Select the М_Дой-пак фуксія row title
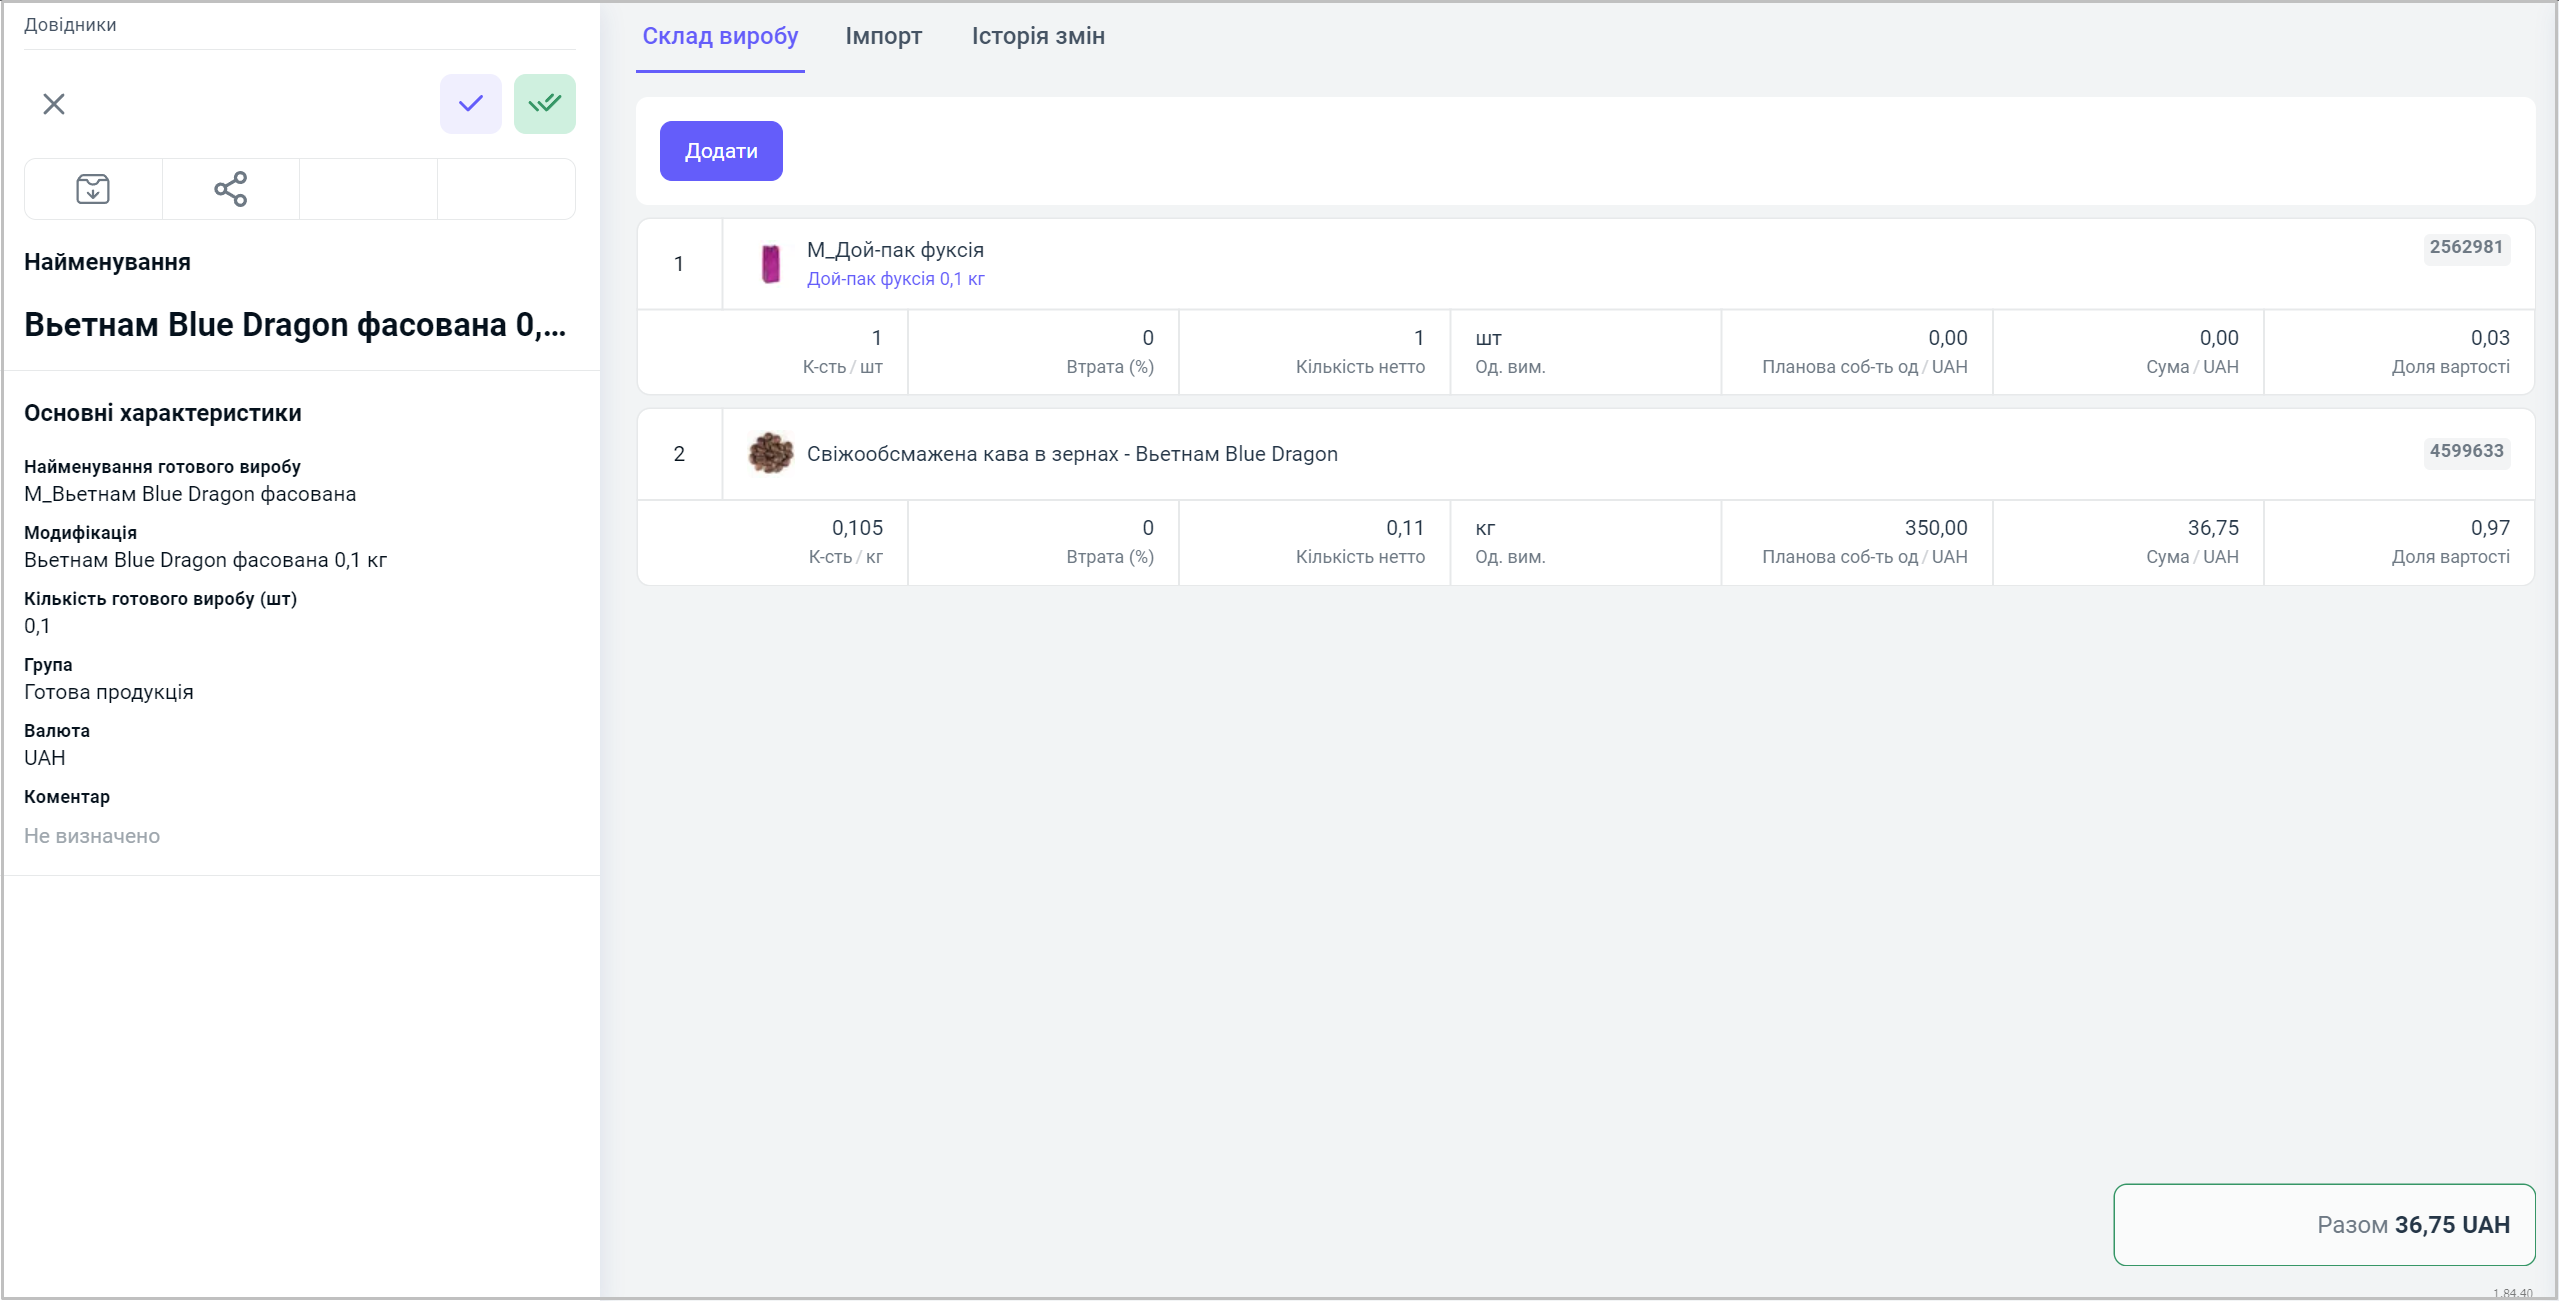The height and width of the screenshot is (1301, 2559). tap(895, 250)
